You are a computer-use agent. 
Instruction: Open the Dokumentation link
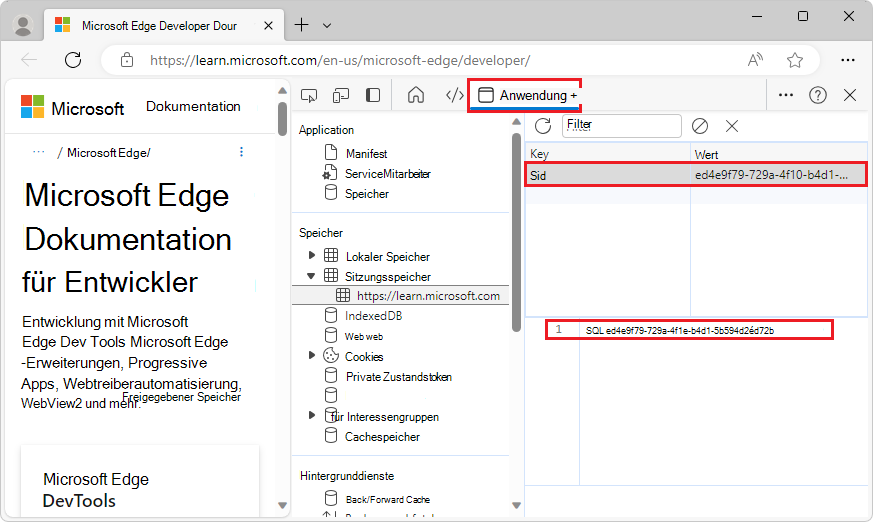pos(193,106)
